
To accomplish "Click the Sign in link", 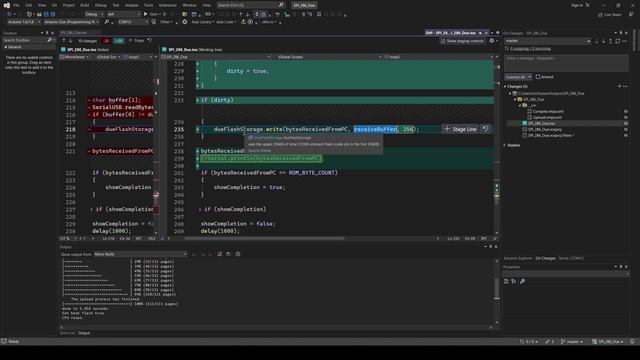I will (x=577, y=5).
